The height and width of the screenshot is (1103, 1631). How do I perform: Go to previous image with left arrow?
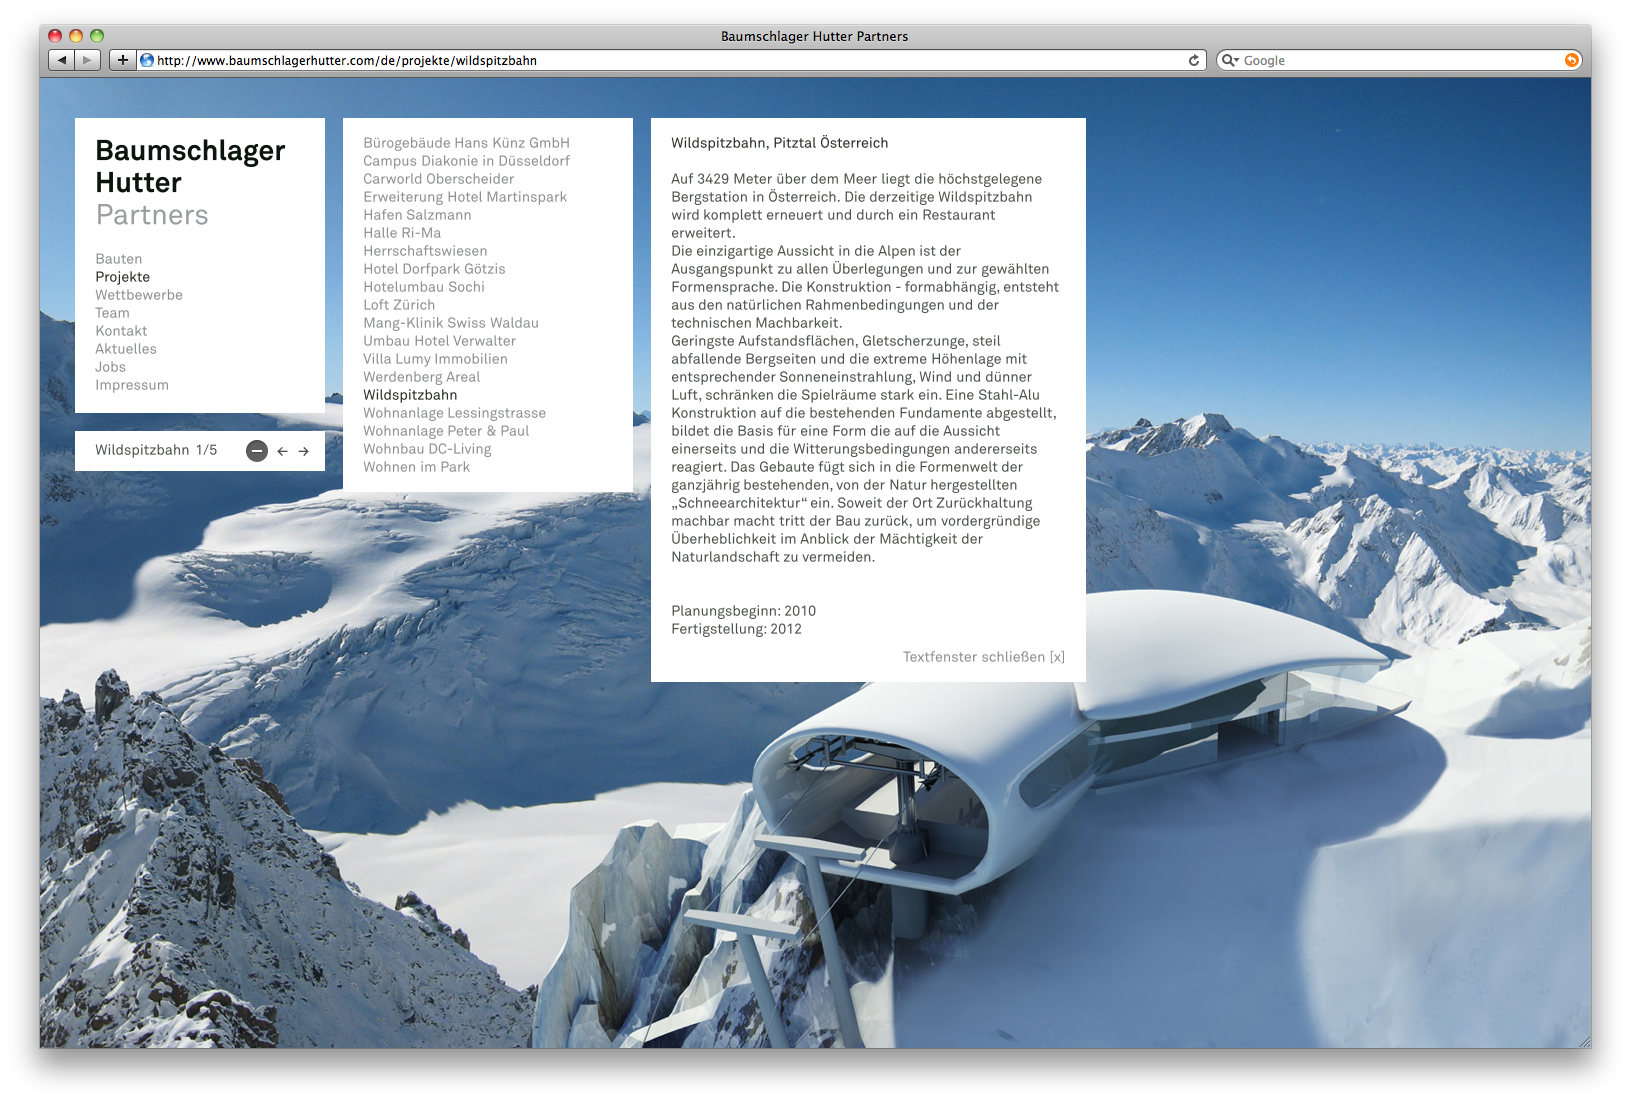tap(283, 451)
